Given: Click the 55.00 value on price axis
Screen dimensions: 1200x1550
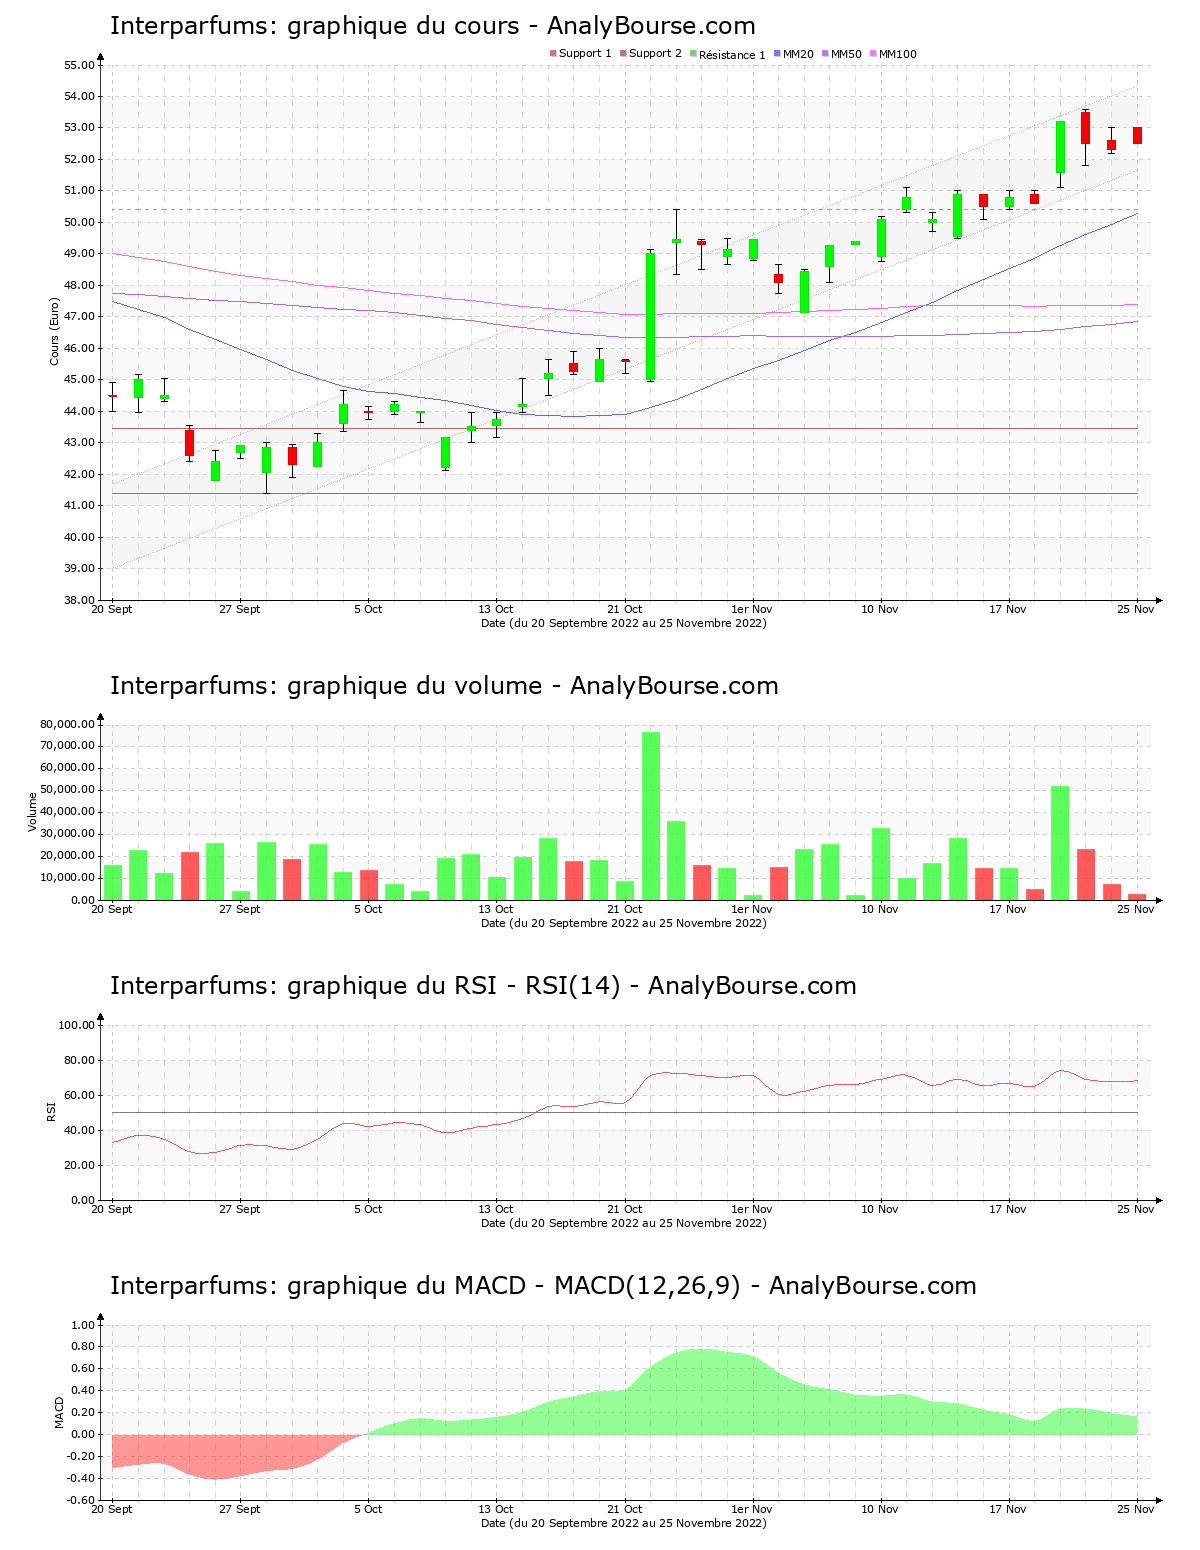Looking at the screenshot, I should (x=79, y=65).
